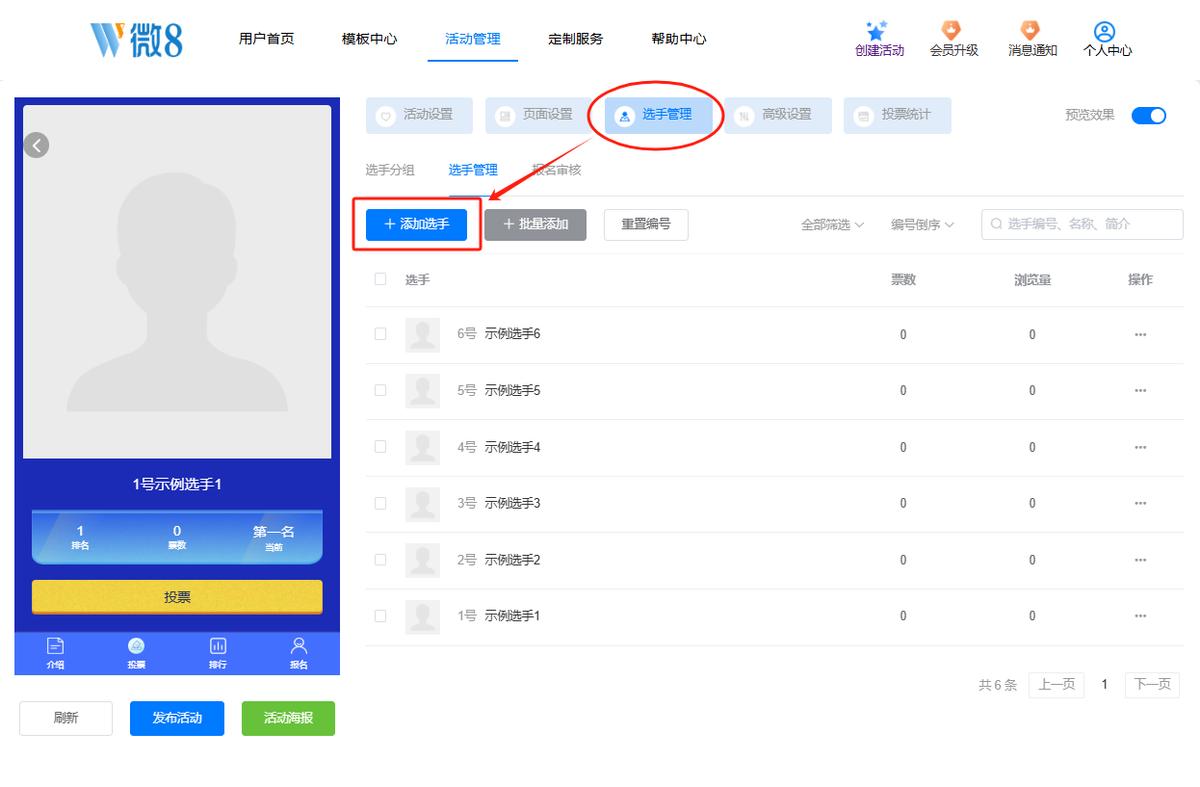Open more actions for 示例选手4
This screenshot has width=1200, height=787.
point(1140,447)
